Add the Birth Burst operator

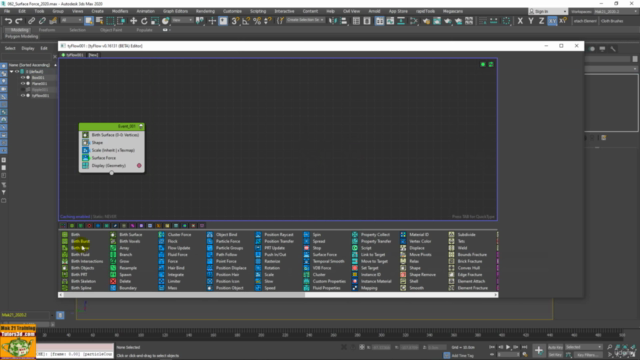(x=76, y=241)
